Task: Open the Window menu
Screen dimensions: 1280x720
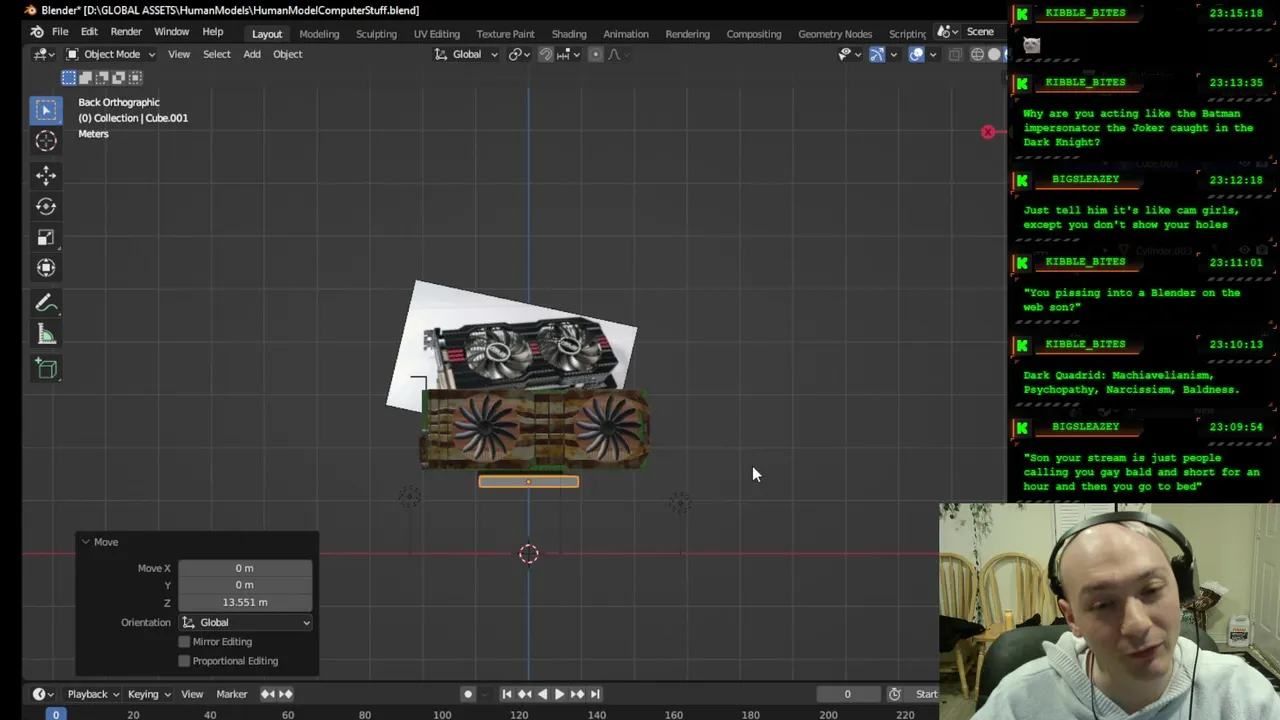Action: coord(171,32)
